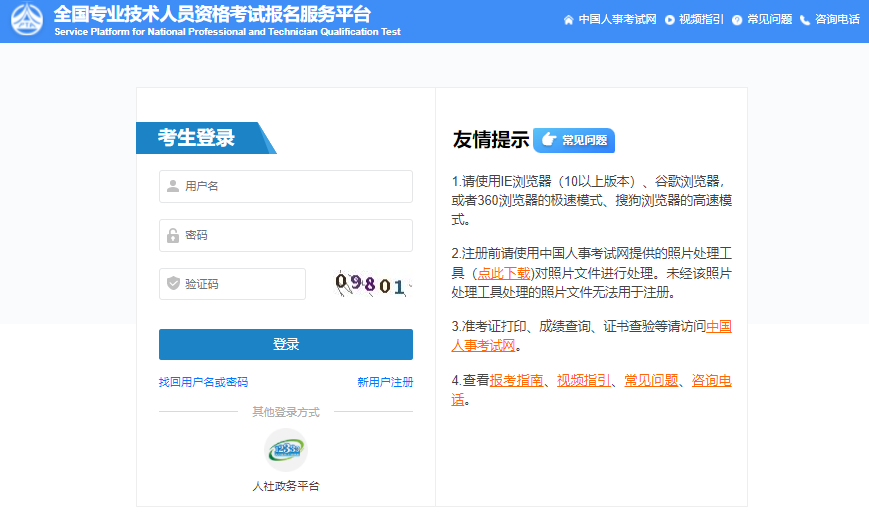This screenshot has width=869, height=523.
Task: Click the platform logo emblem in header
Action: [26, 20]
